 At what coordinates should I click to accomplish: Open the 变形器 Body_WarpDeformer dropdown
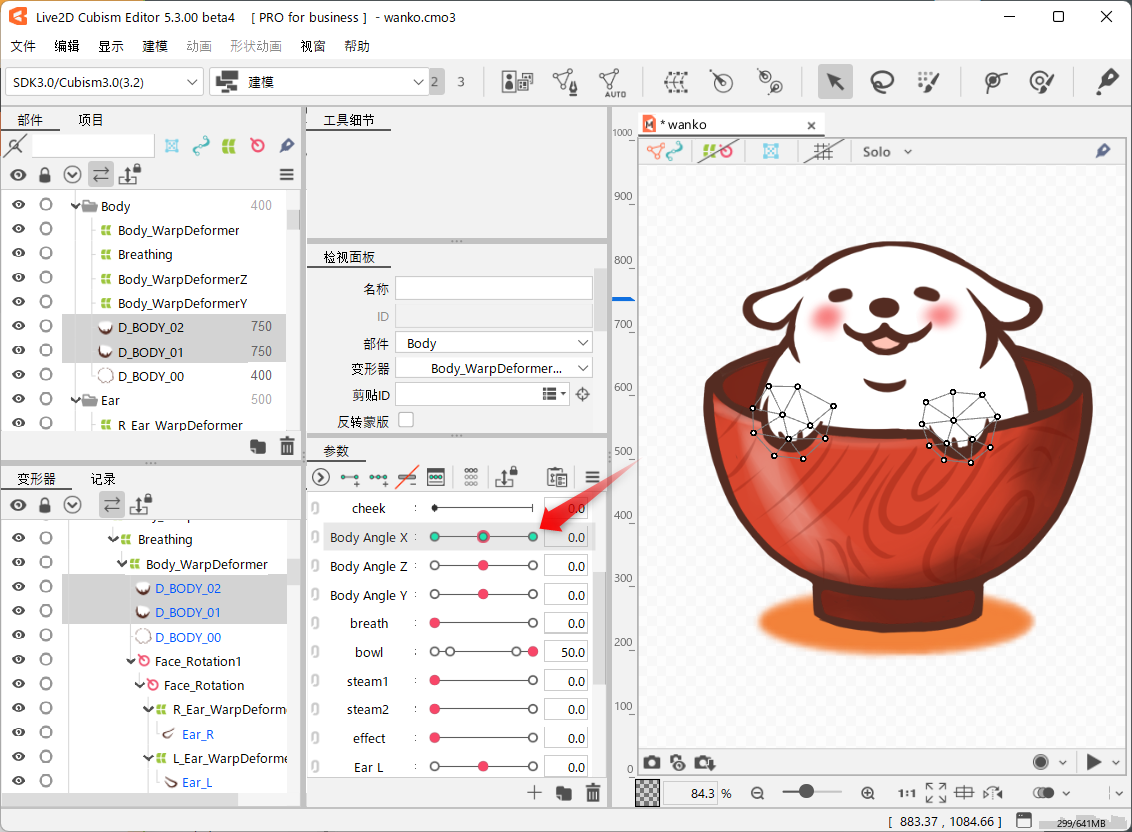[x=493, y=369]
